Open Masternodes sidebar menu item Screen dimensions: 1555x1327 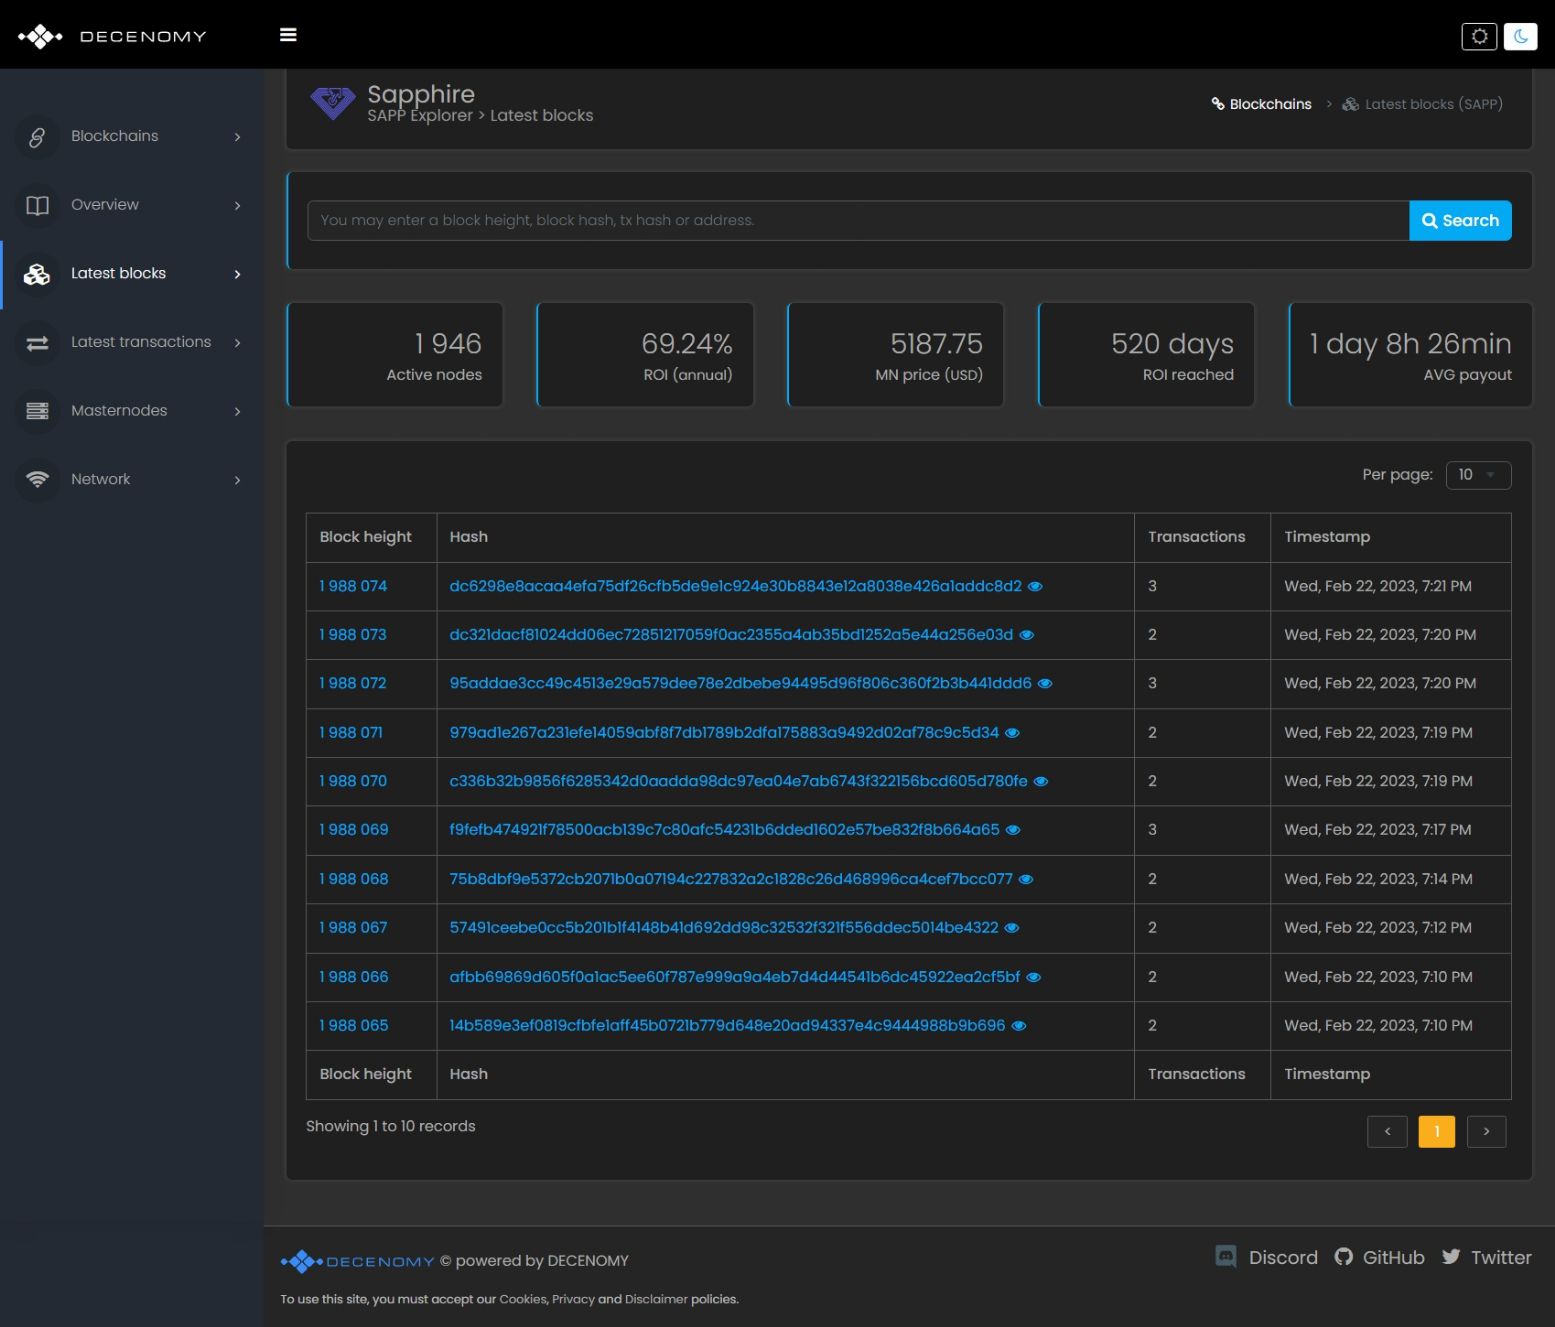132,411
